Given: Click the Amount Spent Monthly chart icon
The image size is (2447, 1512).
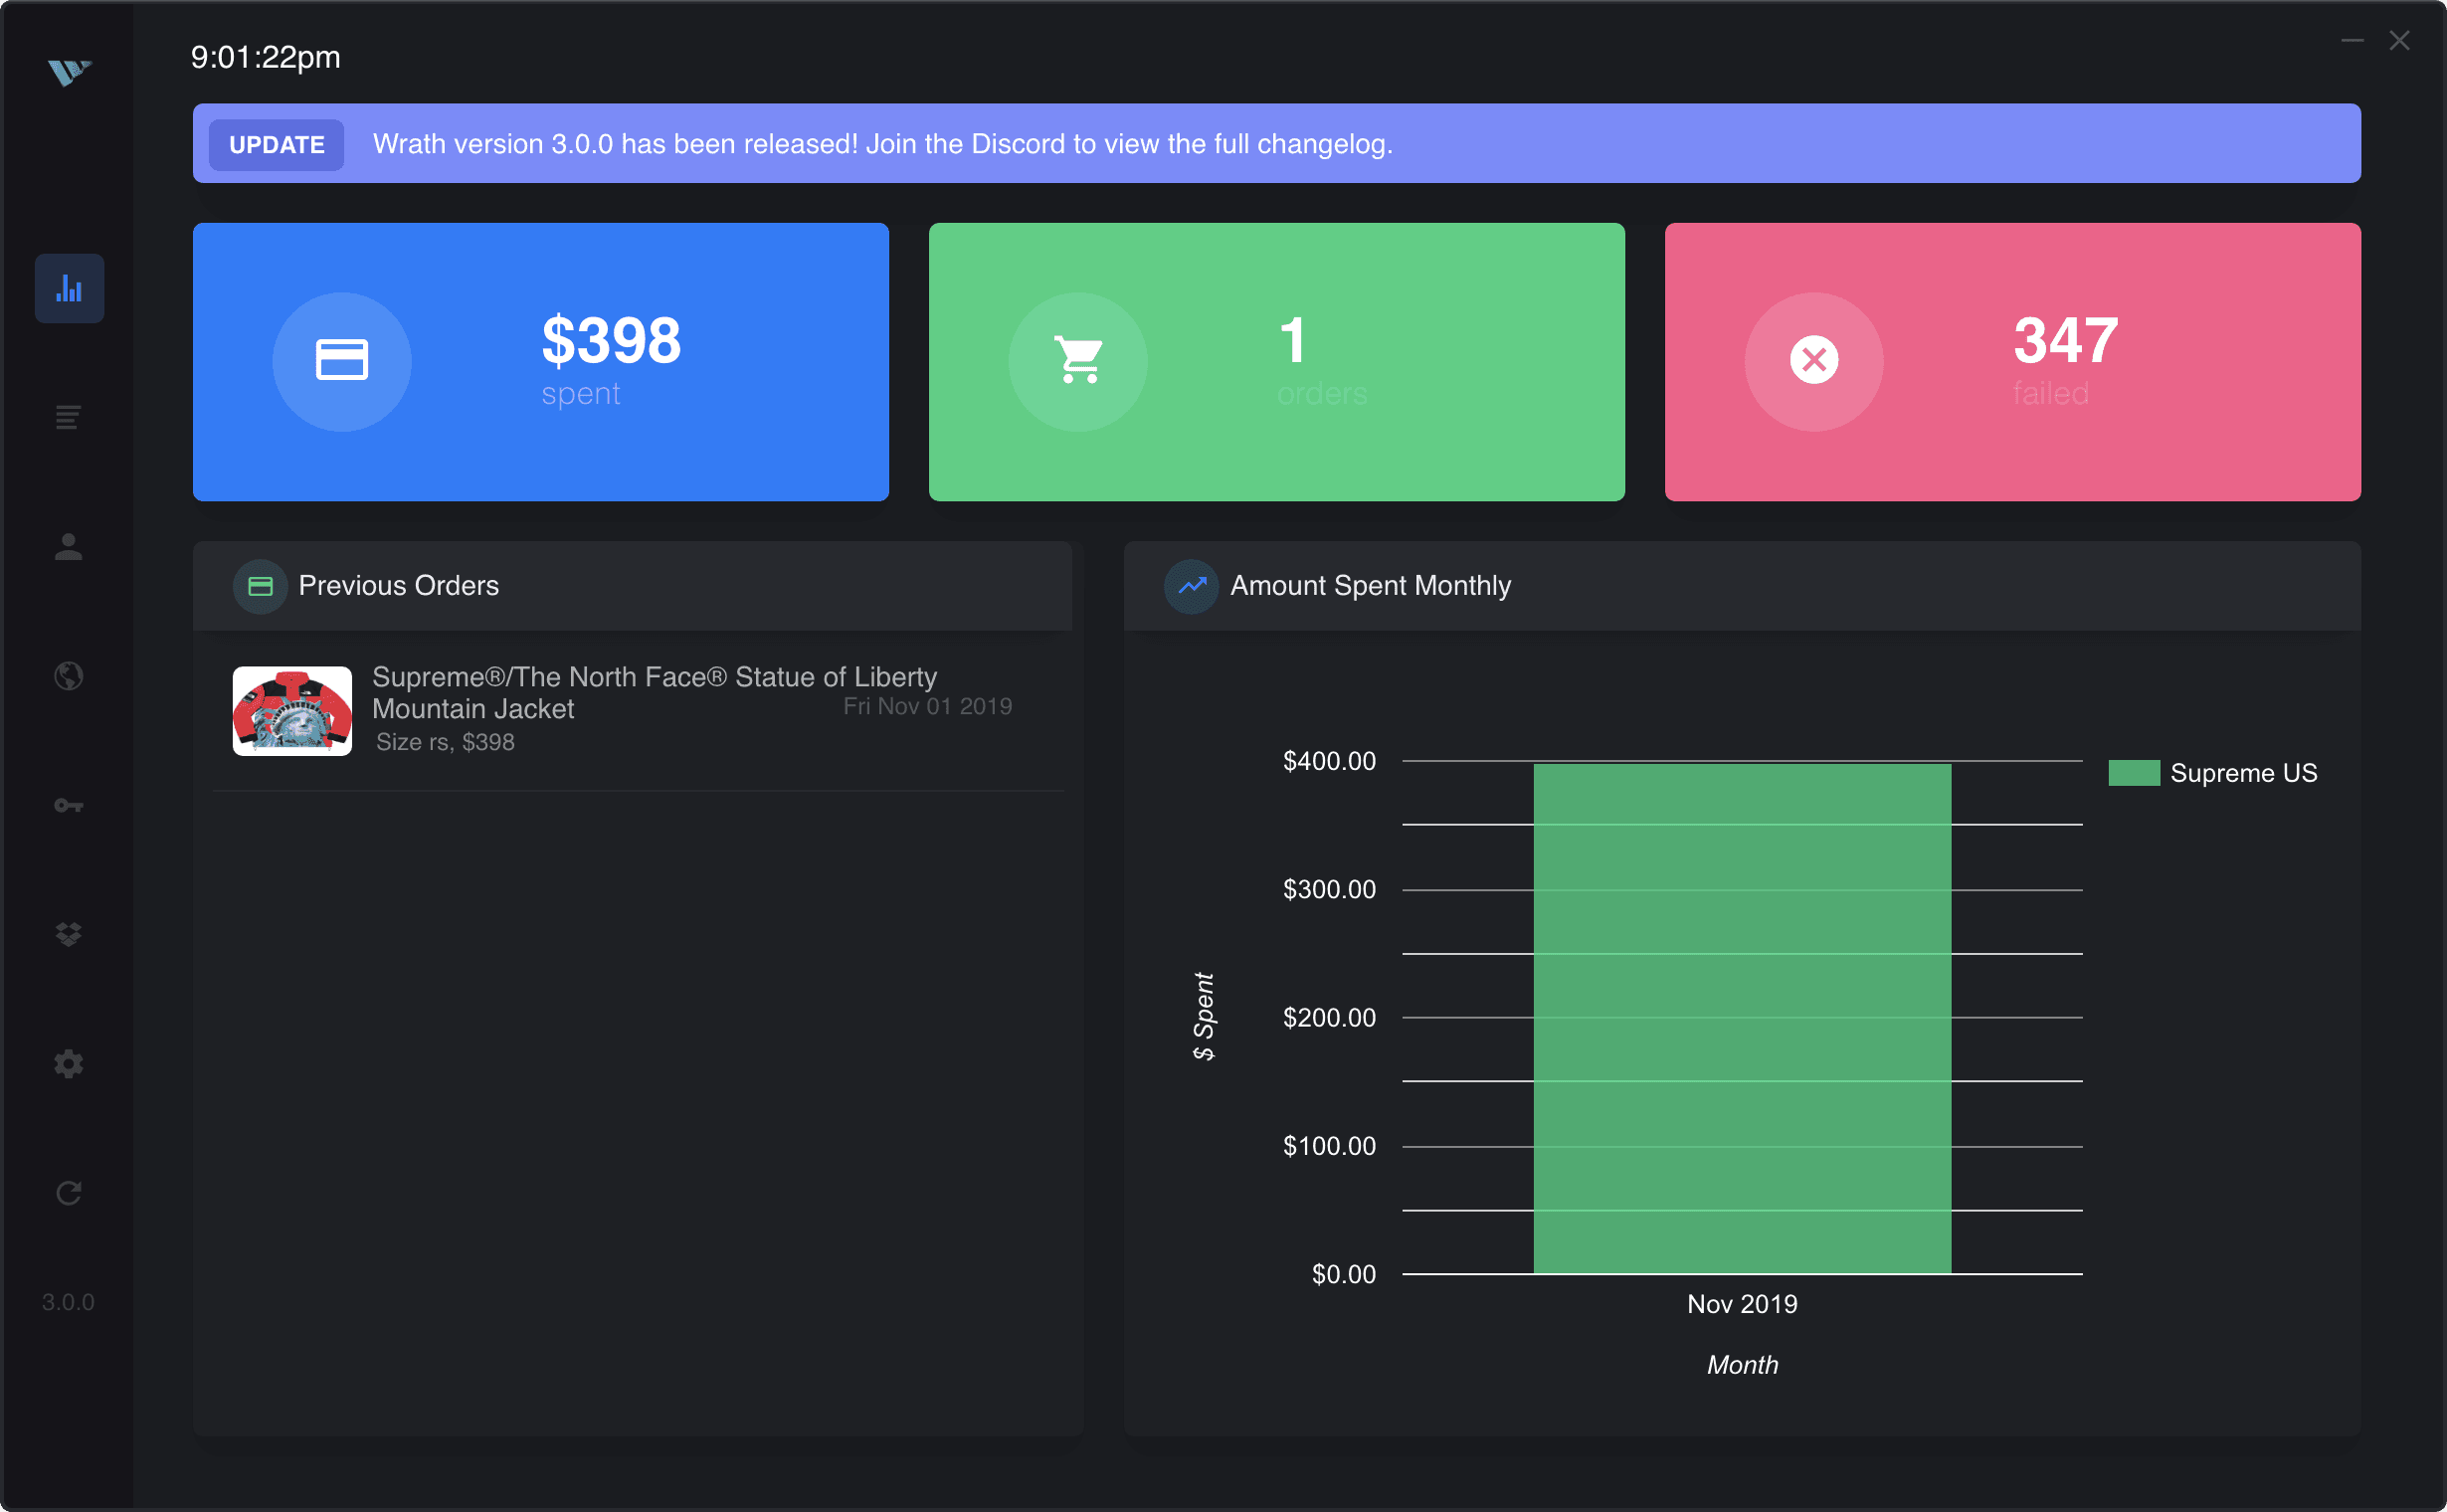Looking at the screenshot, I should 1191,586.
